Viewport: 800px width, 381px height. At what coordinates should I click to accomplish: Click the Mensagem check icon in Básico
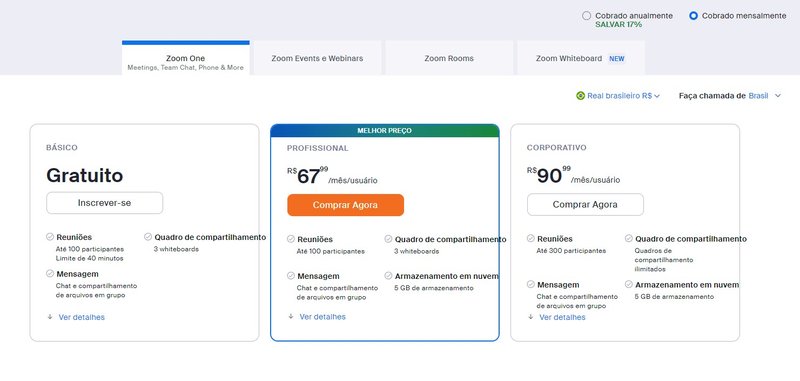(x=50, y=273)
